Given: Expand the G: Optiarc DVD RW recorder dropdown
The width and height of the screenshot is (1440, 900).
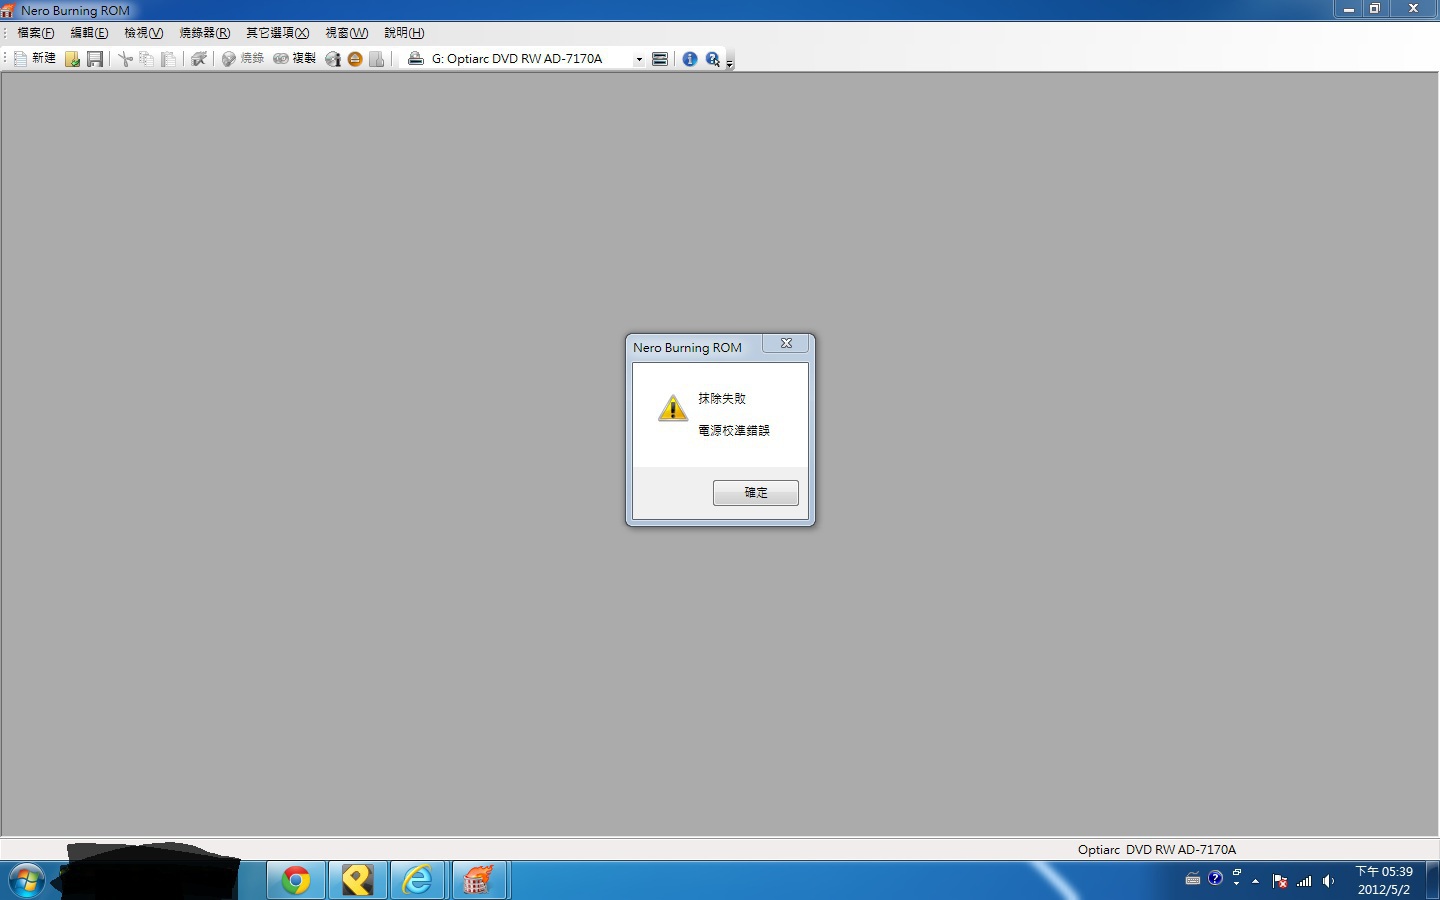Looking at the screenshot, I should [x=639, y=59].
